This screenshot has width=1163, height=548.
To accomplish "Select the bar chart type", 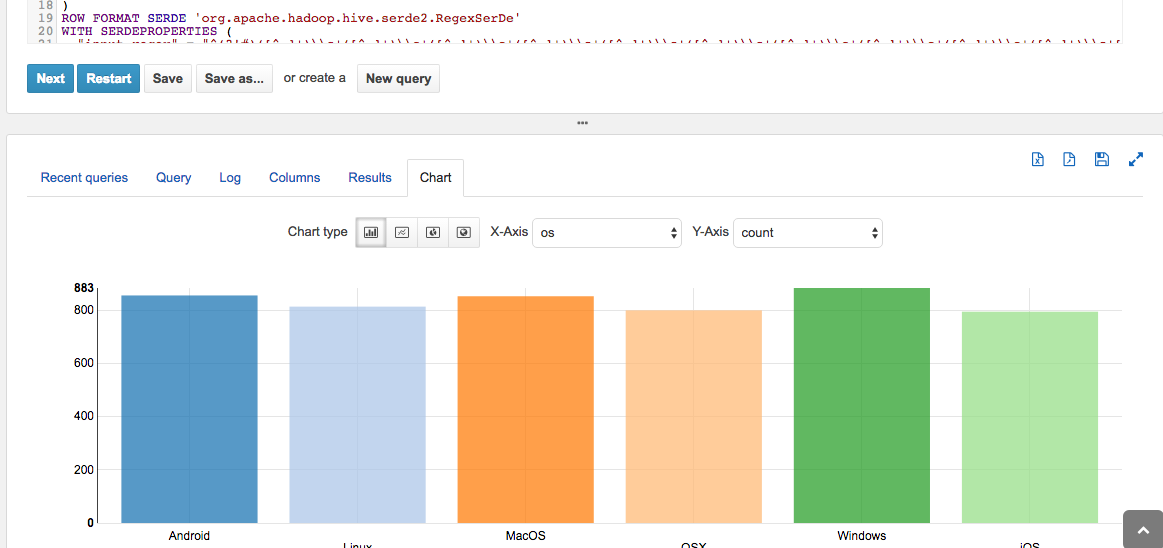I will [371, 232].
